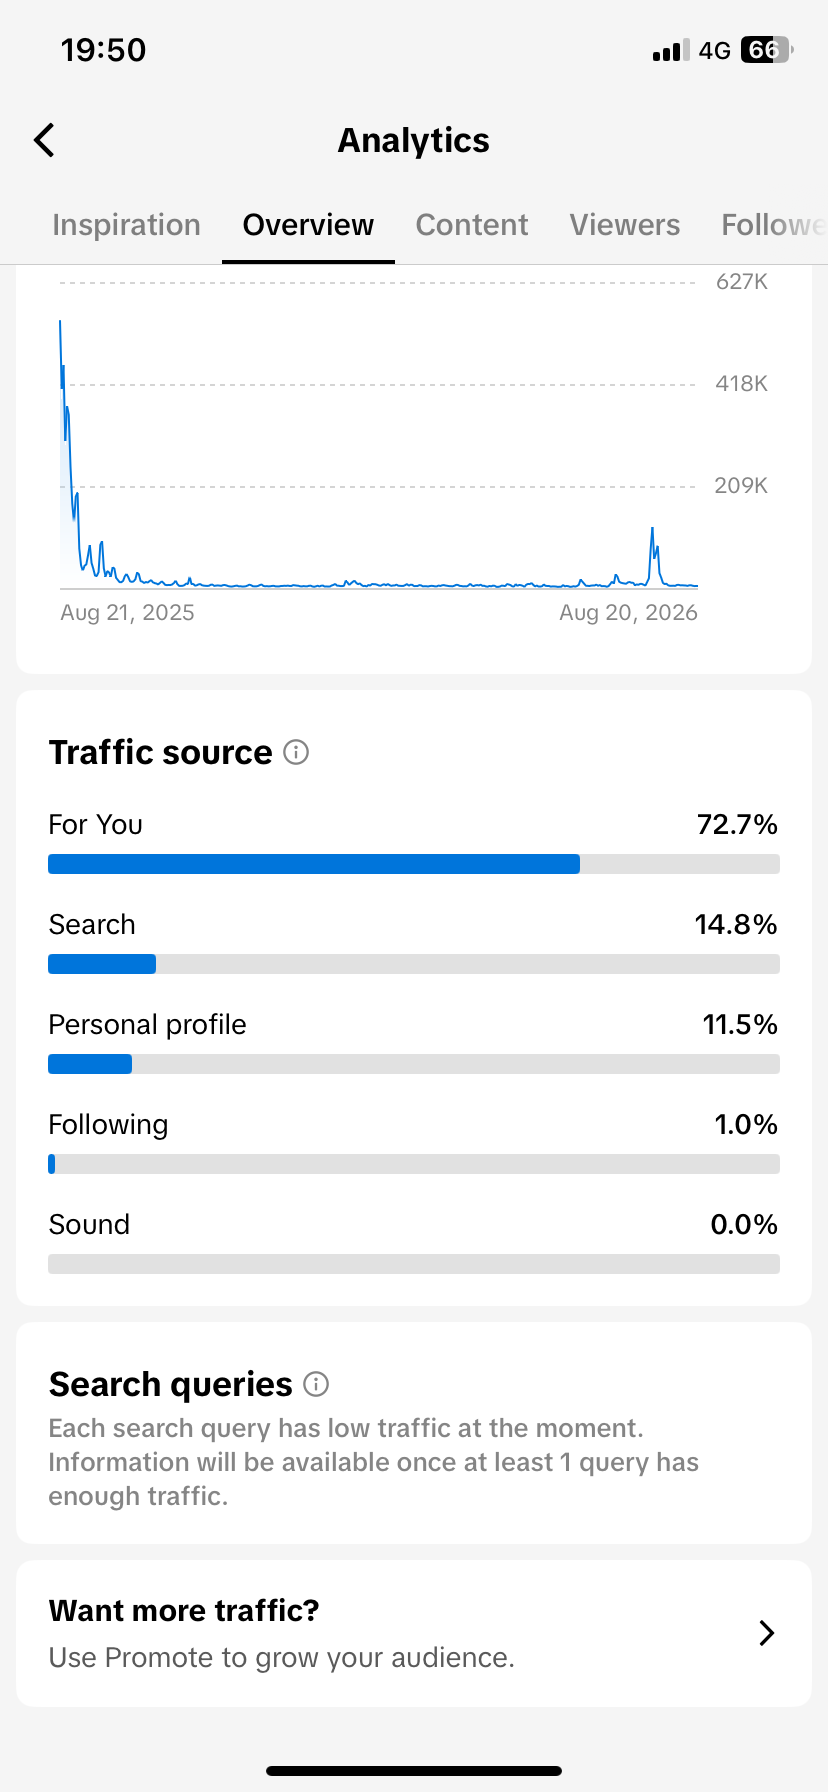
Task: Tap the back arrow icon
Action: (x=44, y=141)
